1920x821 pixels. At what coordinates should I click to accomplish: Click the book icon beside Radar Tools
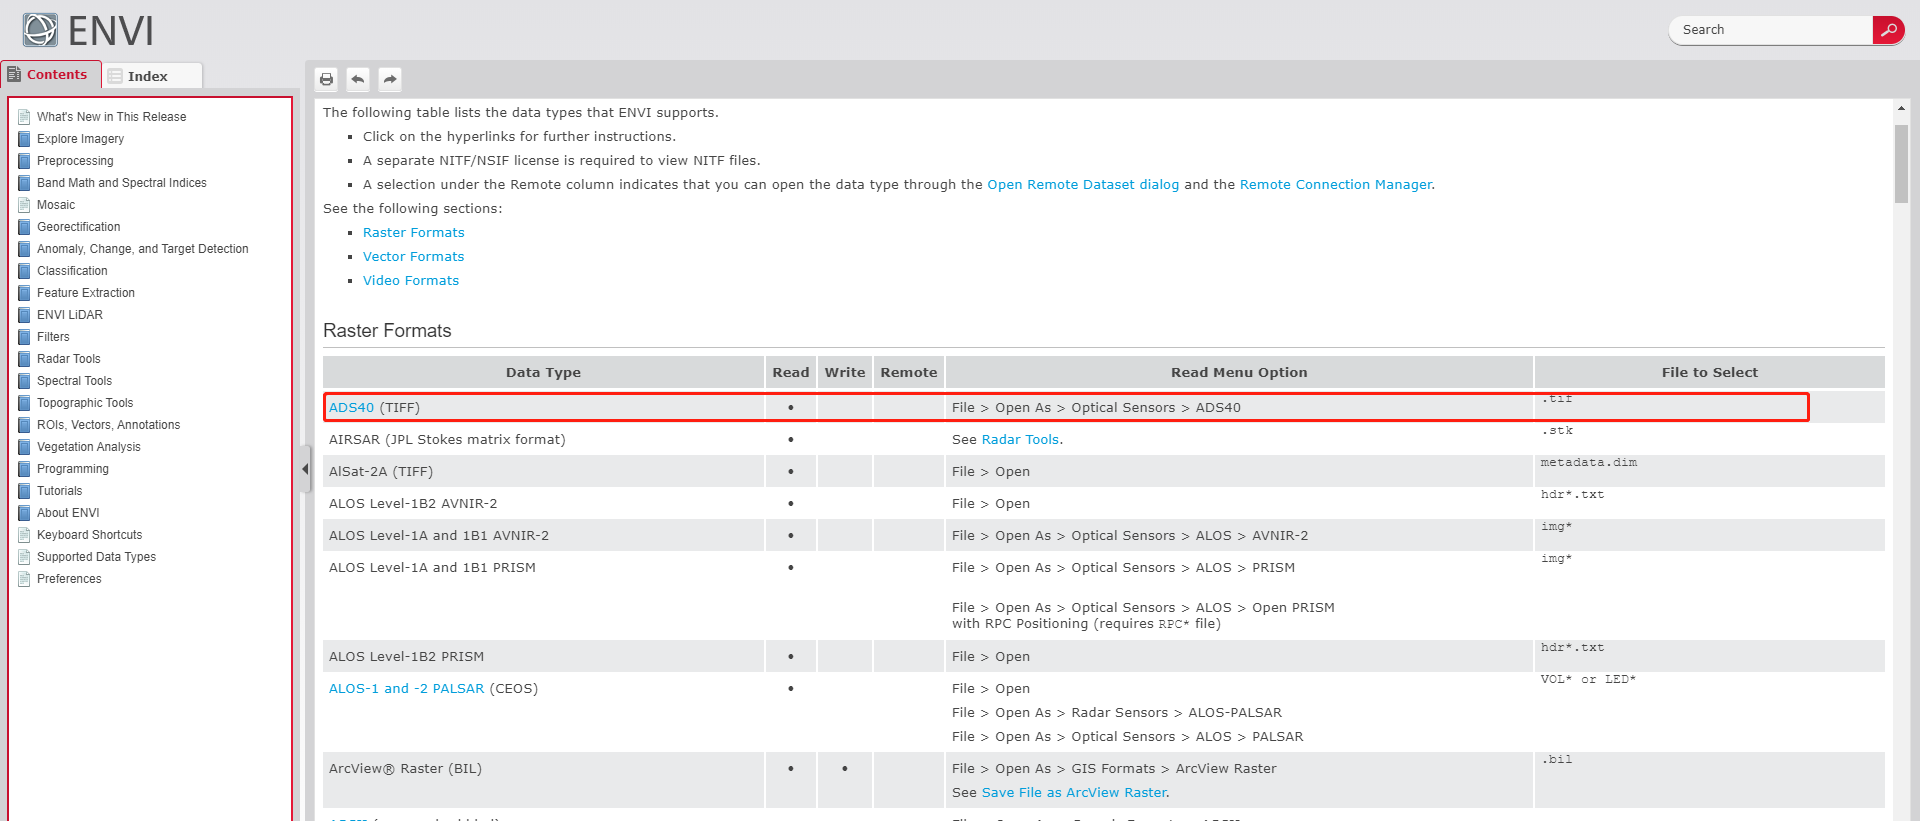[x=24, y=359]
